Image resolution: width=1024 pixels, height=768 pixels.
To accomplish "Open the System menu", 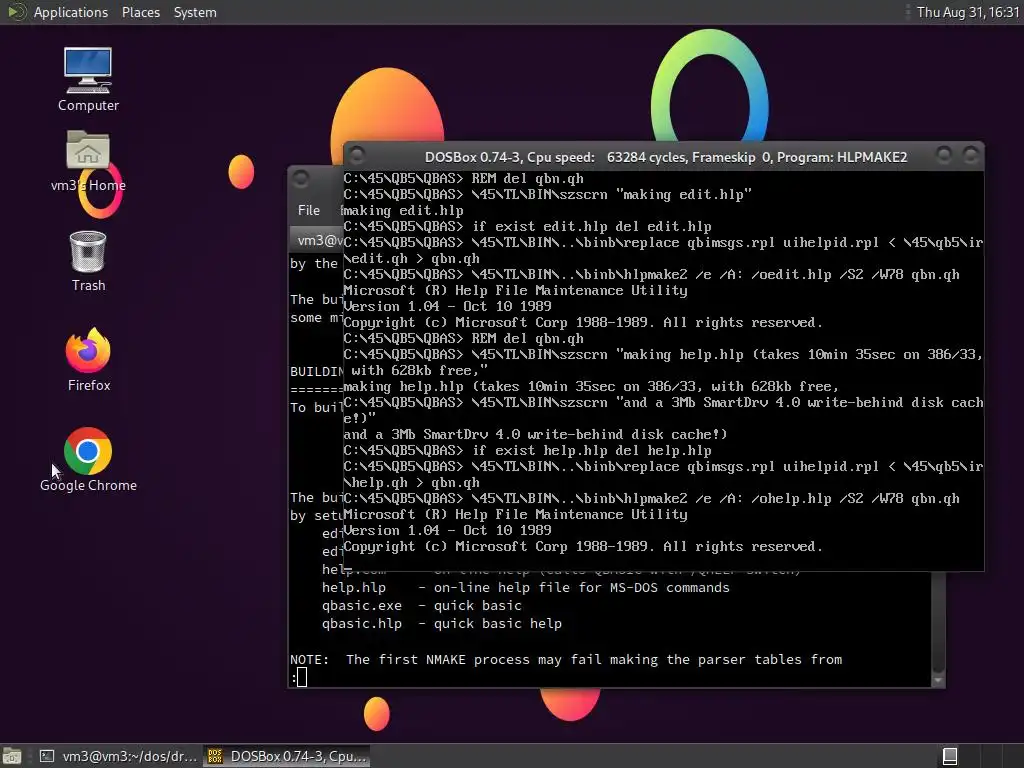I will 195,12.
